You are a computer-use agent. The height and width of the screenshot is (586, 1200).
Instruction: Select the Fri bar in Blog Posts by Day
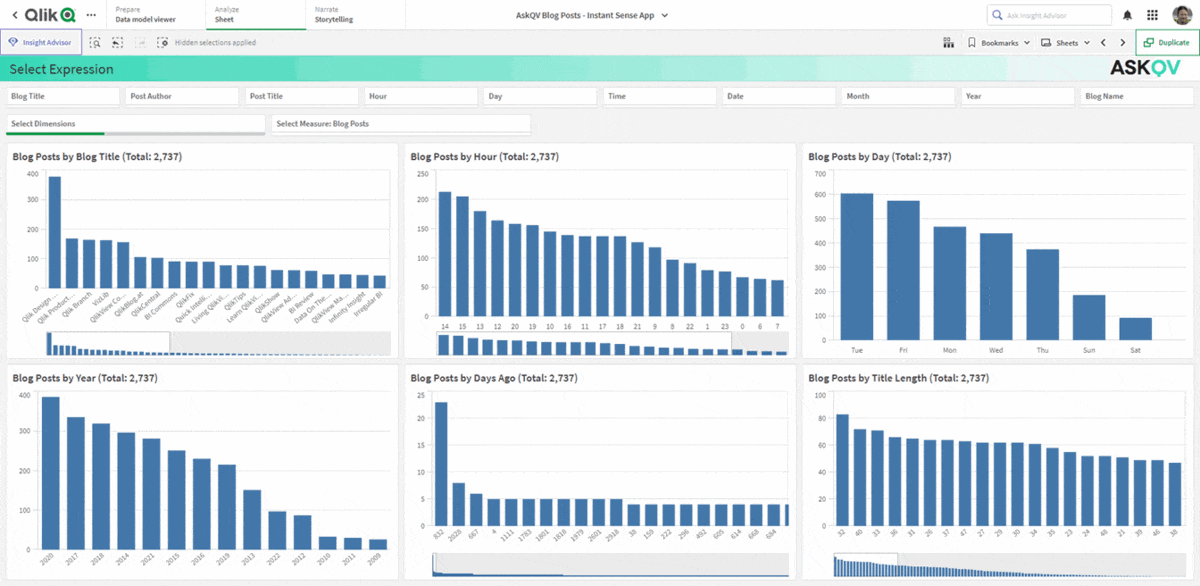(x=903, y=271)
